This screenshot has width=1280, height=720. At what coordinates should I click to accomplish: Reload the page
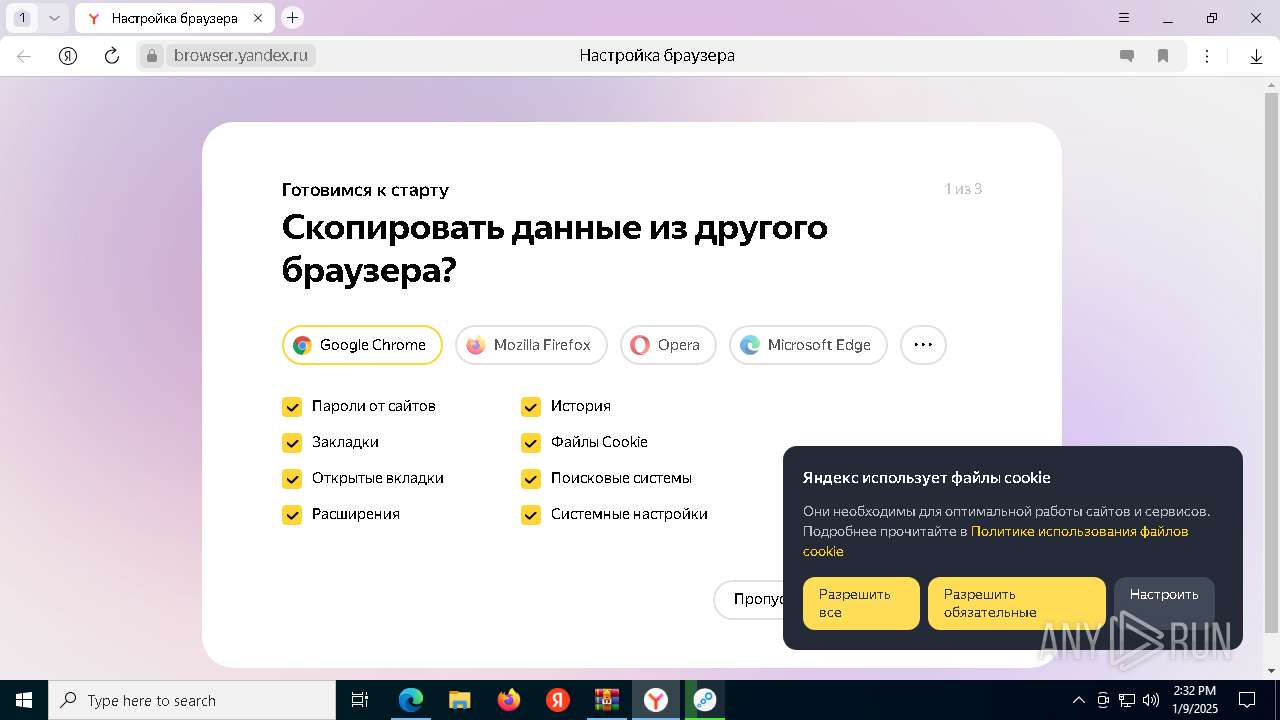(x=112, y=56)
